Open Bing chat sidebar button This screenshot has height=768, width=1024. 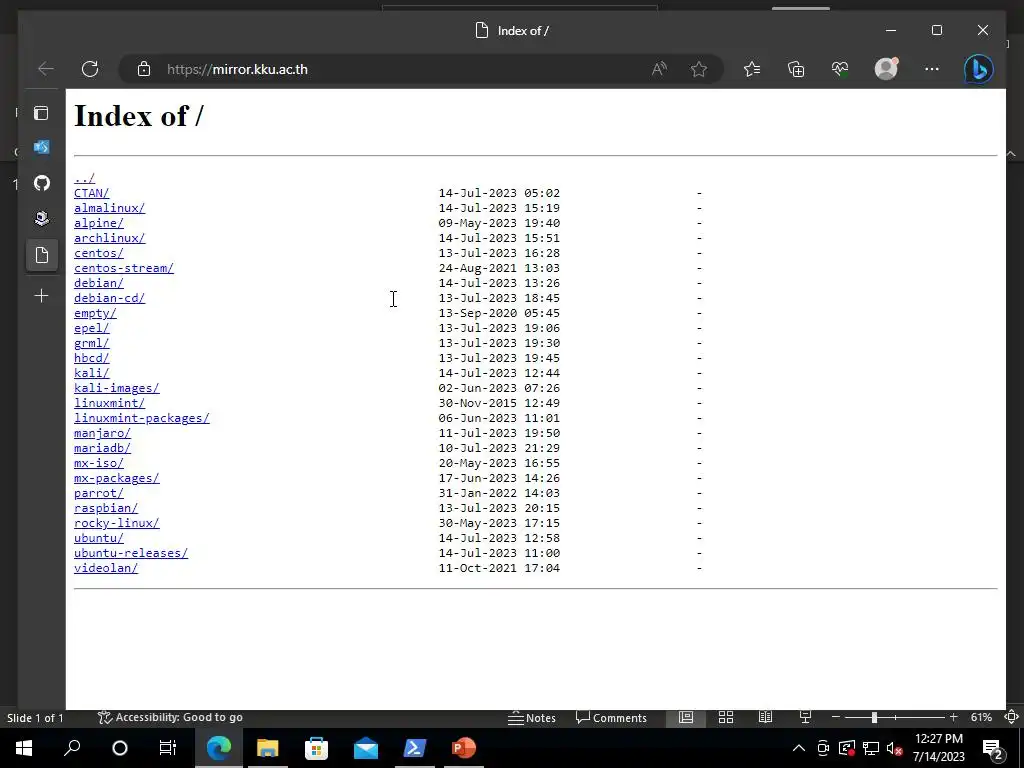pos(978,69)
